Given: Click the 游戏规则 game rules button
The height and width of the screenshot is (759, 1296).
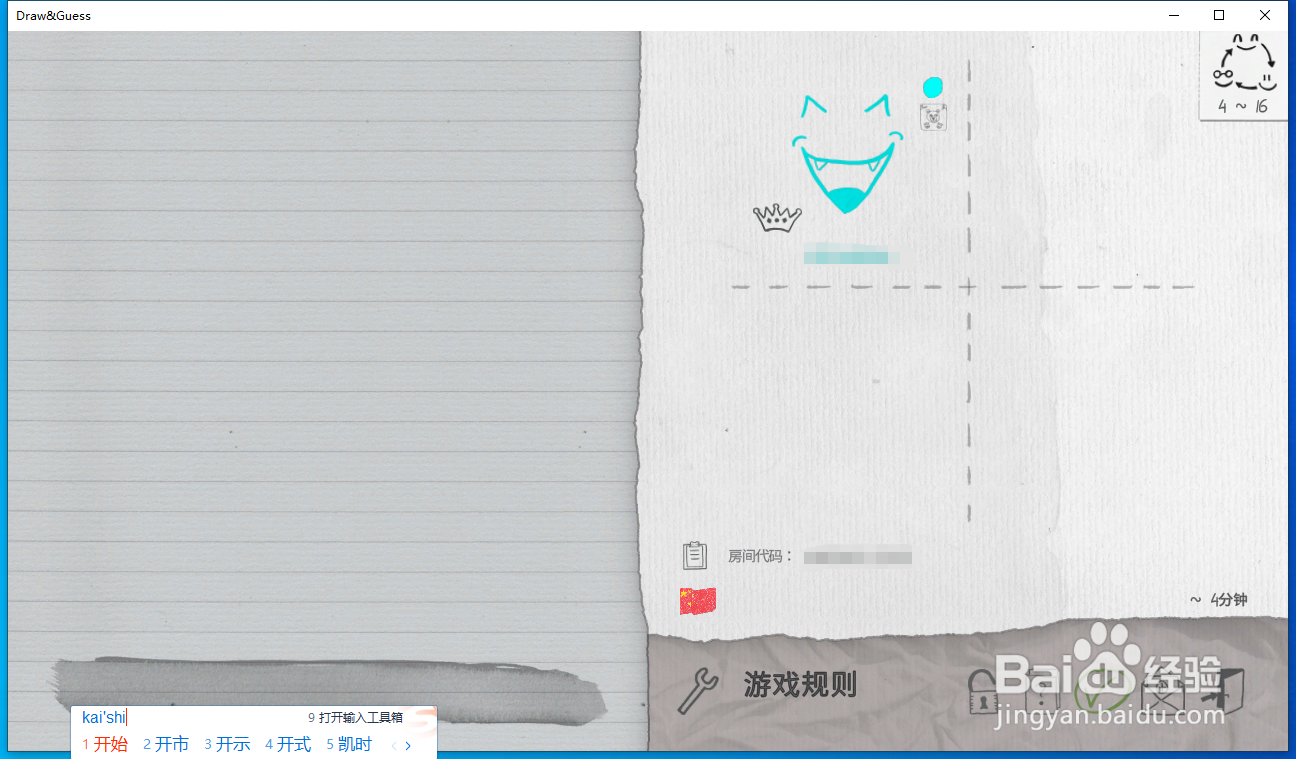Looking at the screenshot, I should [x=800, y=685].
